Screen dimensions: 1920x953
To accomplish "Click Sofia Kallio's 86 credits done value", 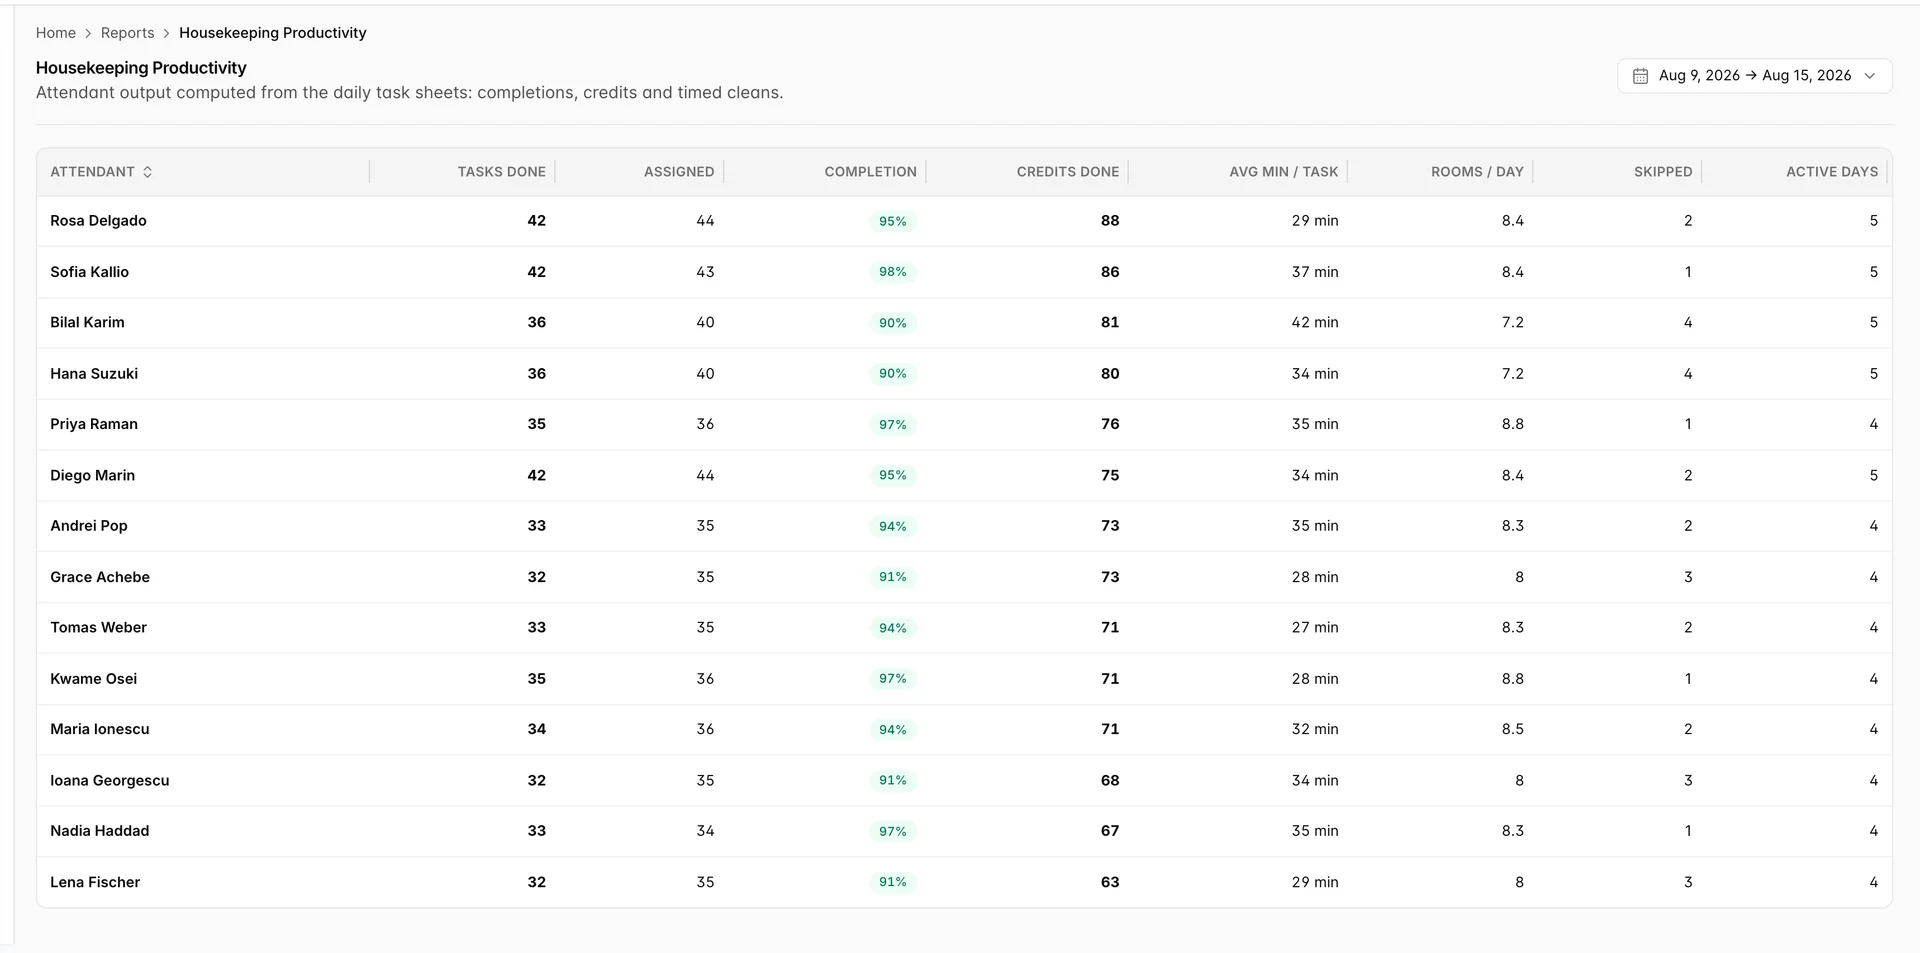I will (x=1110, y=272).
